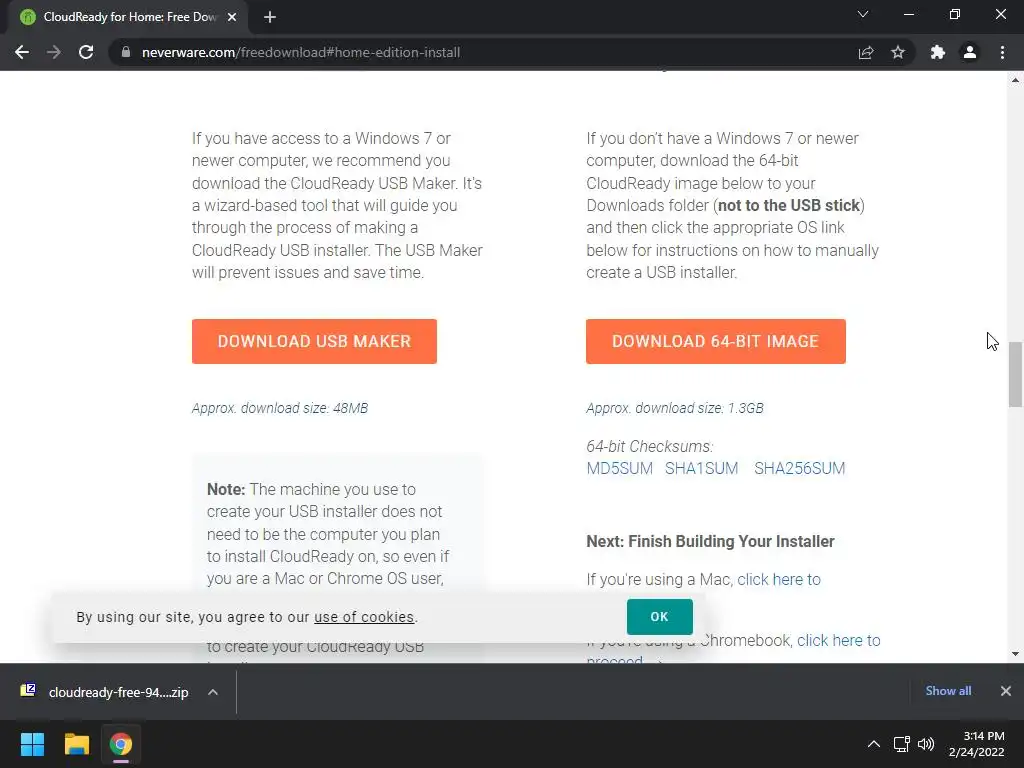The height and width of the screenshot is (768, 1024).
Task: Click the '64-bit Checksums:' label
Action: coord(650,447)
